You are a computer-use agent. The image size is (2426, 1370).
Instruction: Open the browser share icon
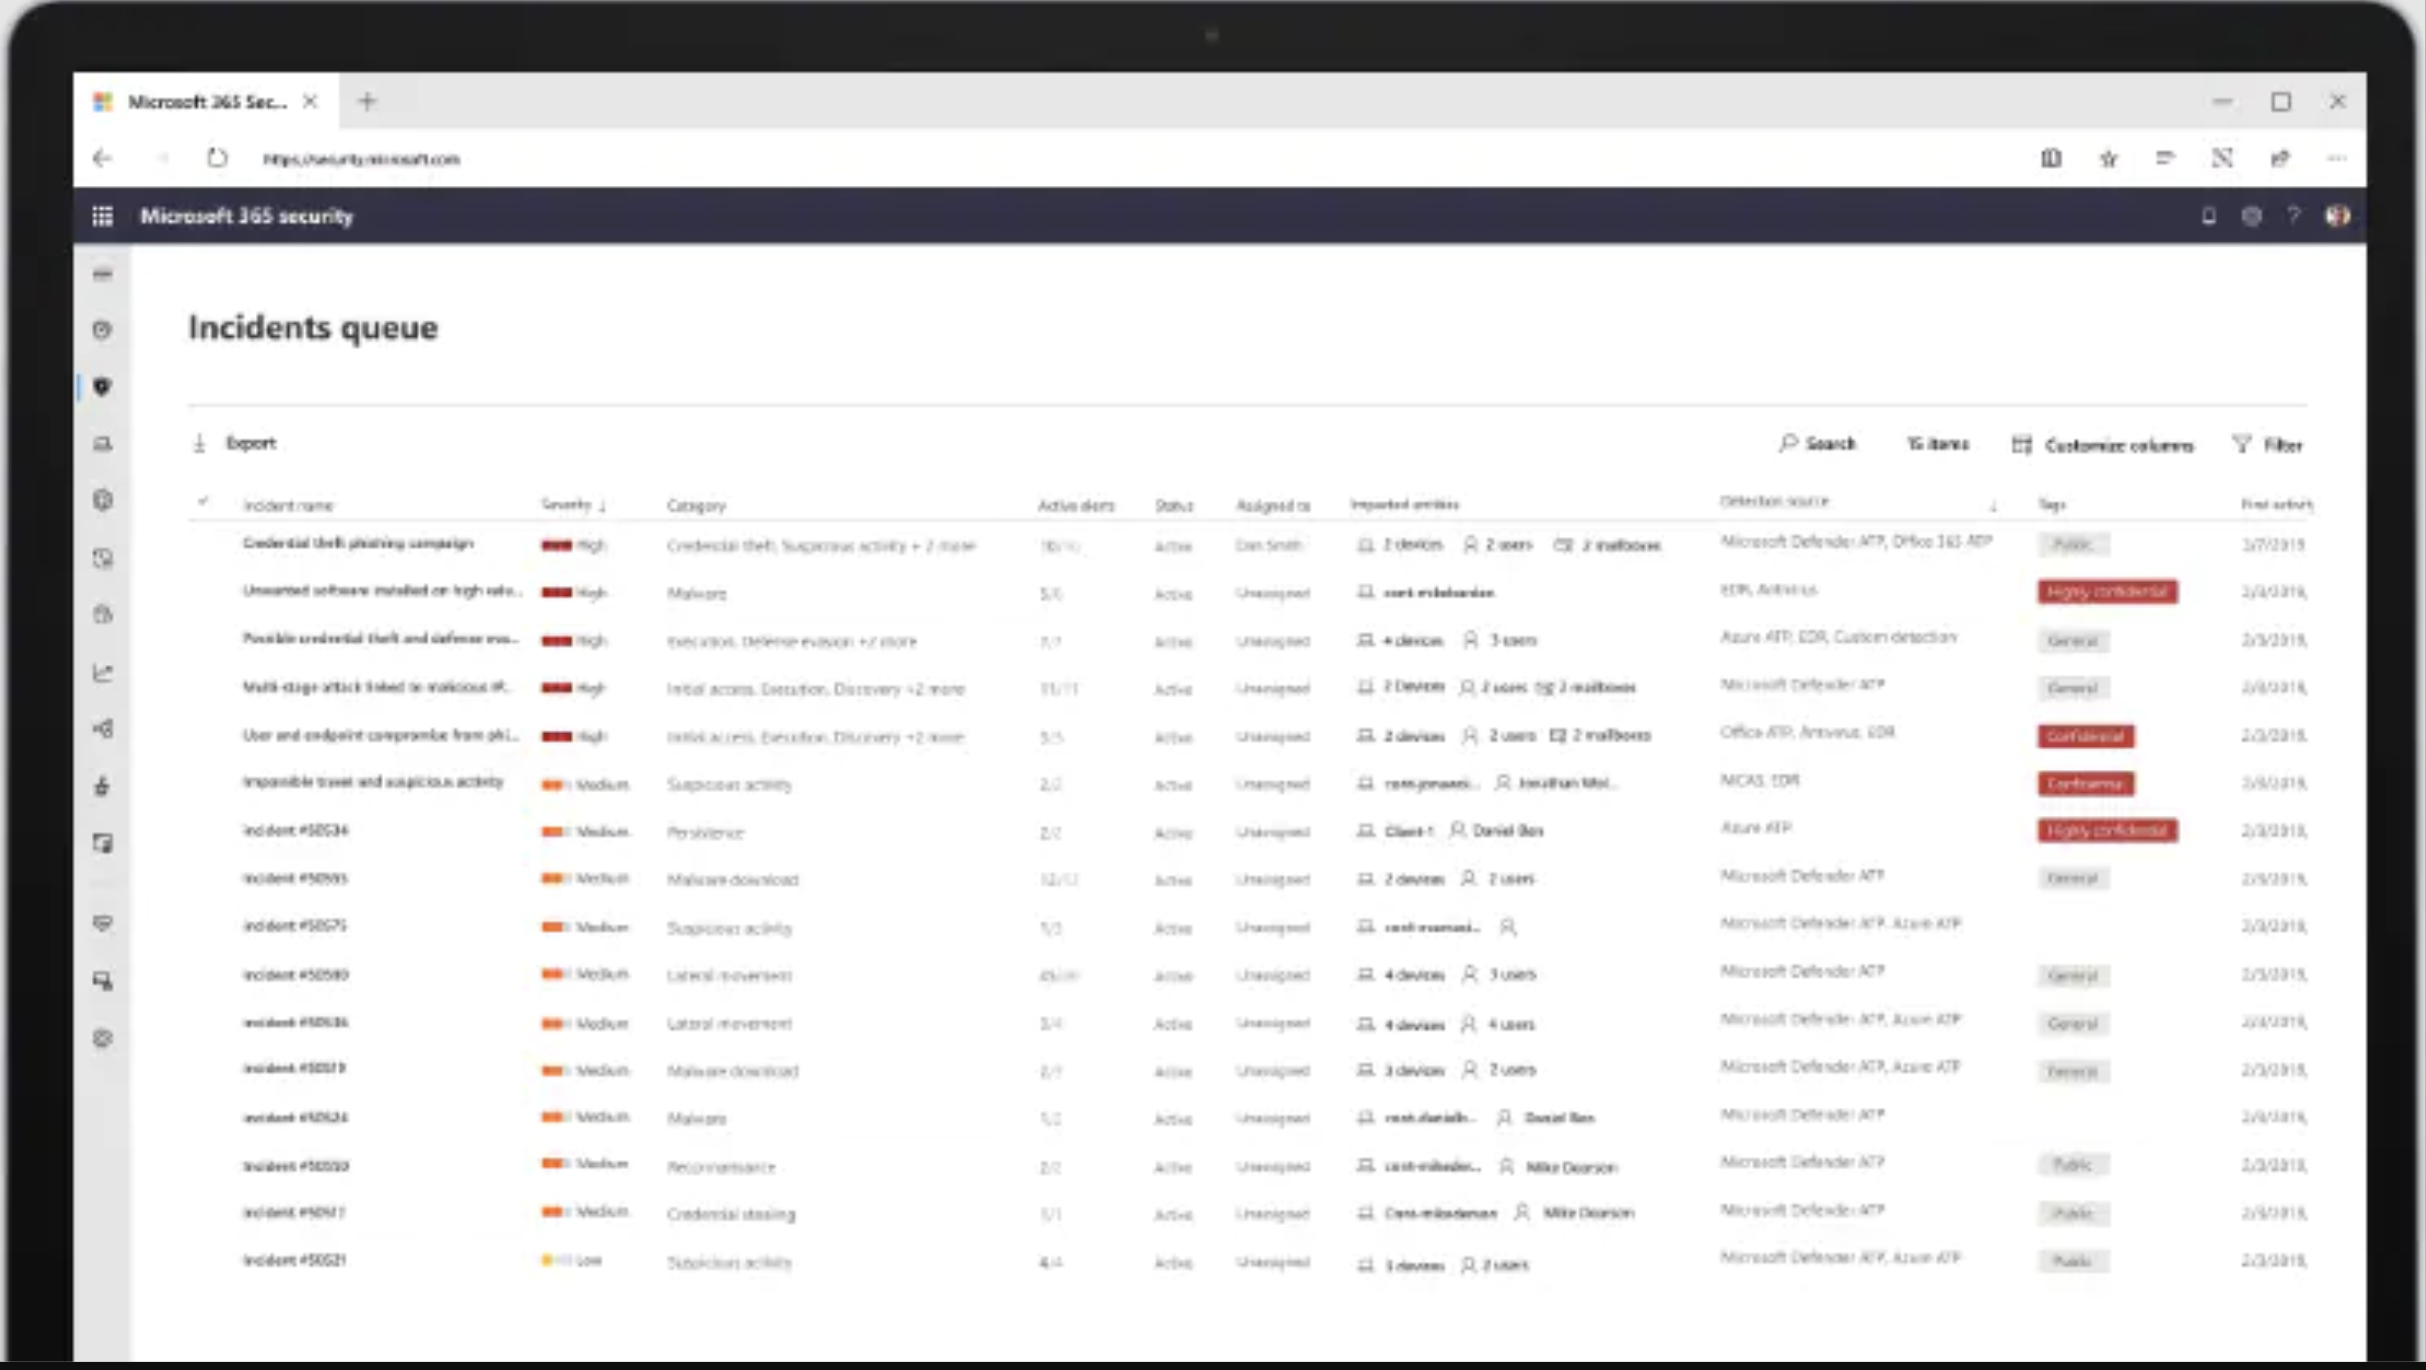[x=2280, y=158]
